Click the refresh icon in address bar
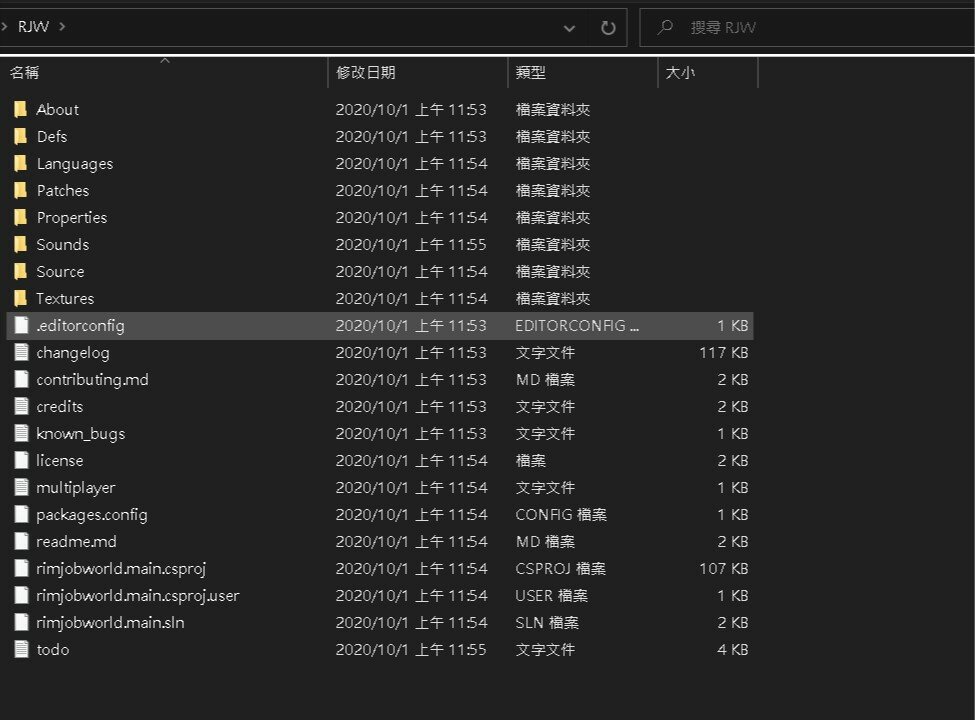The height and width of the screenshot is (720, 975). click(x=608, y=27)
